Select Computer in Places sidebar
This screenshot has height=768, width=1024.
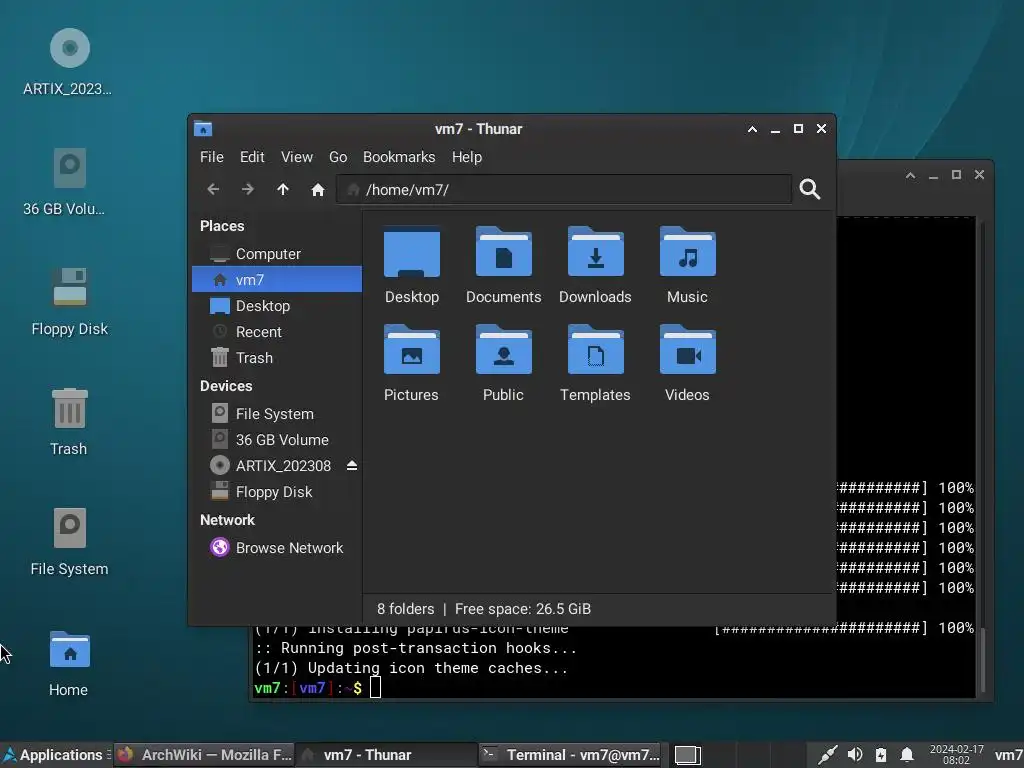tap(277, 254)
